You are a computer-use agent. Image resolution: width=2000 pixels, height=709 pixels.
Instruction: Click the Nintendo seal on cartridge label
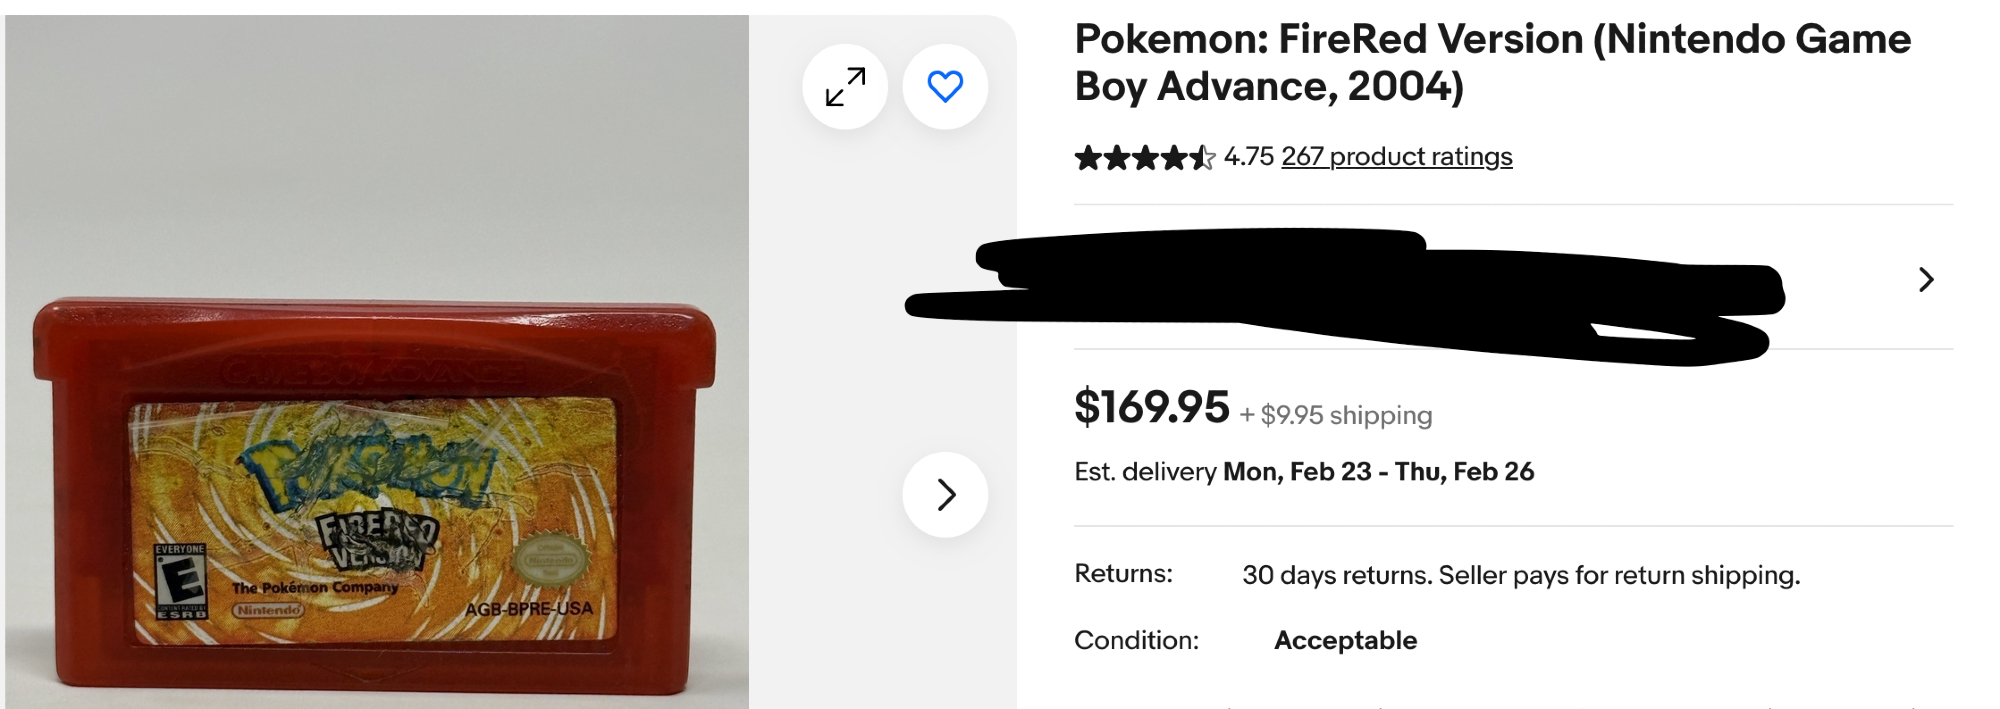[x=546, y=561]
